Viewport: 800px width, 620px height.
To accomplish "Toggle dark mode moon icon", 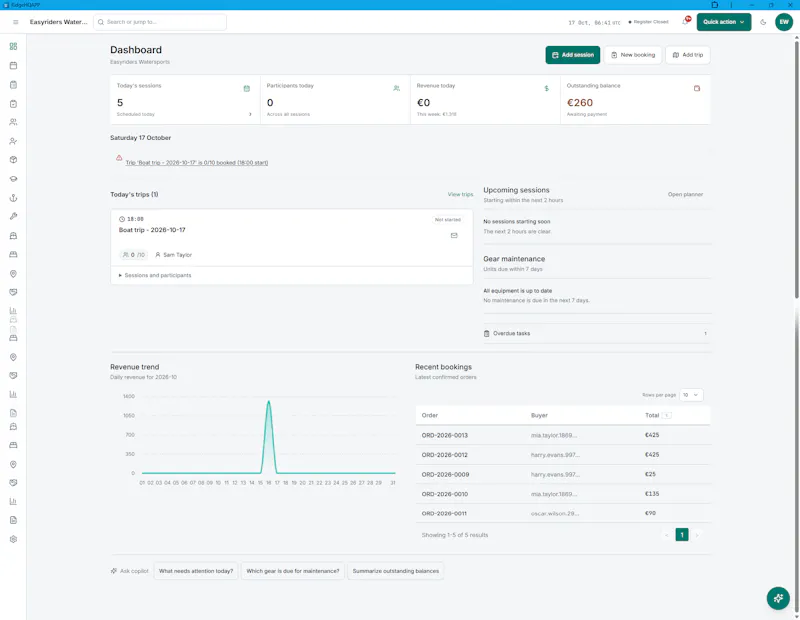I will click(763, 22).
